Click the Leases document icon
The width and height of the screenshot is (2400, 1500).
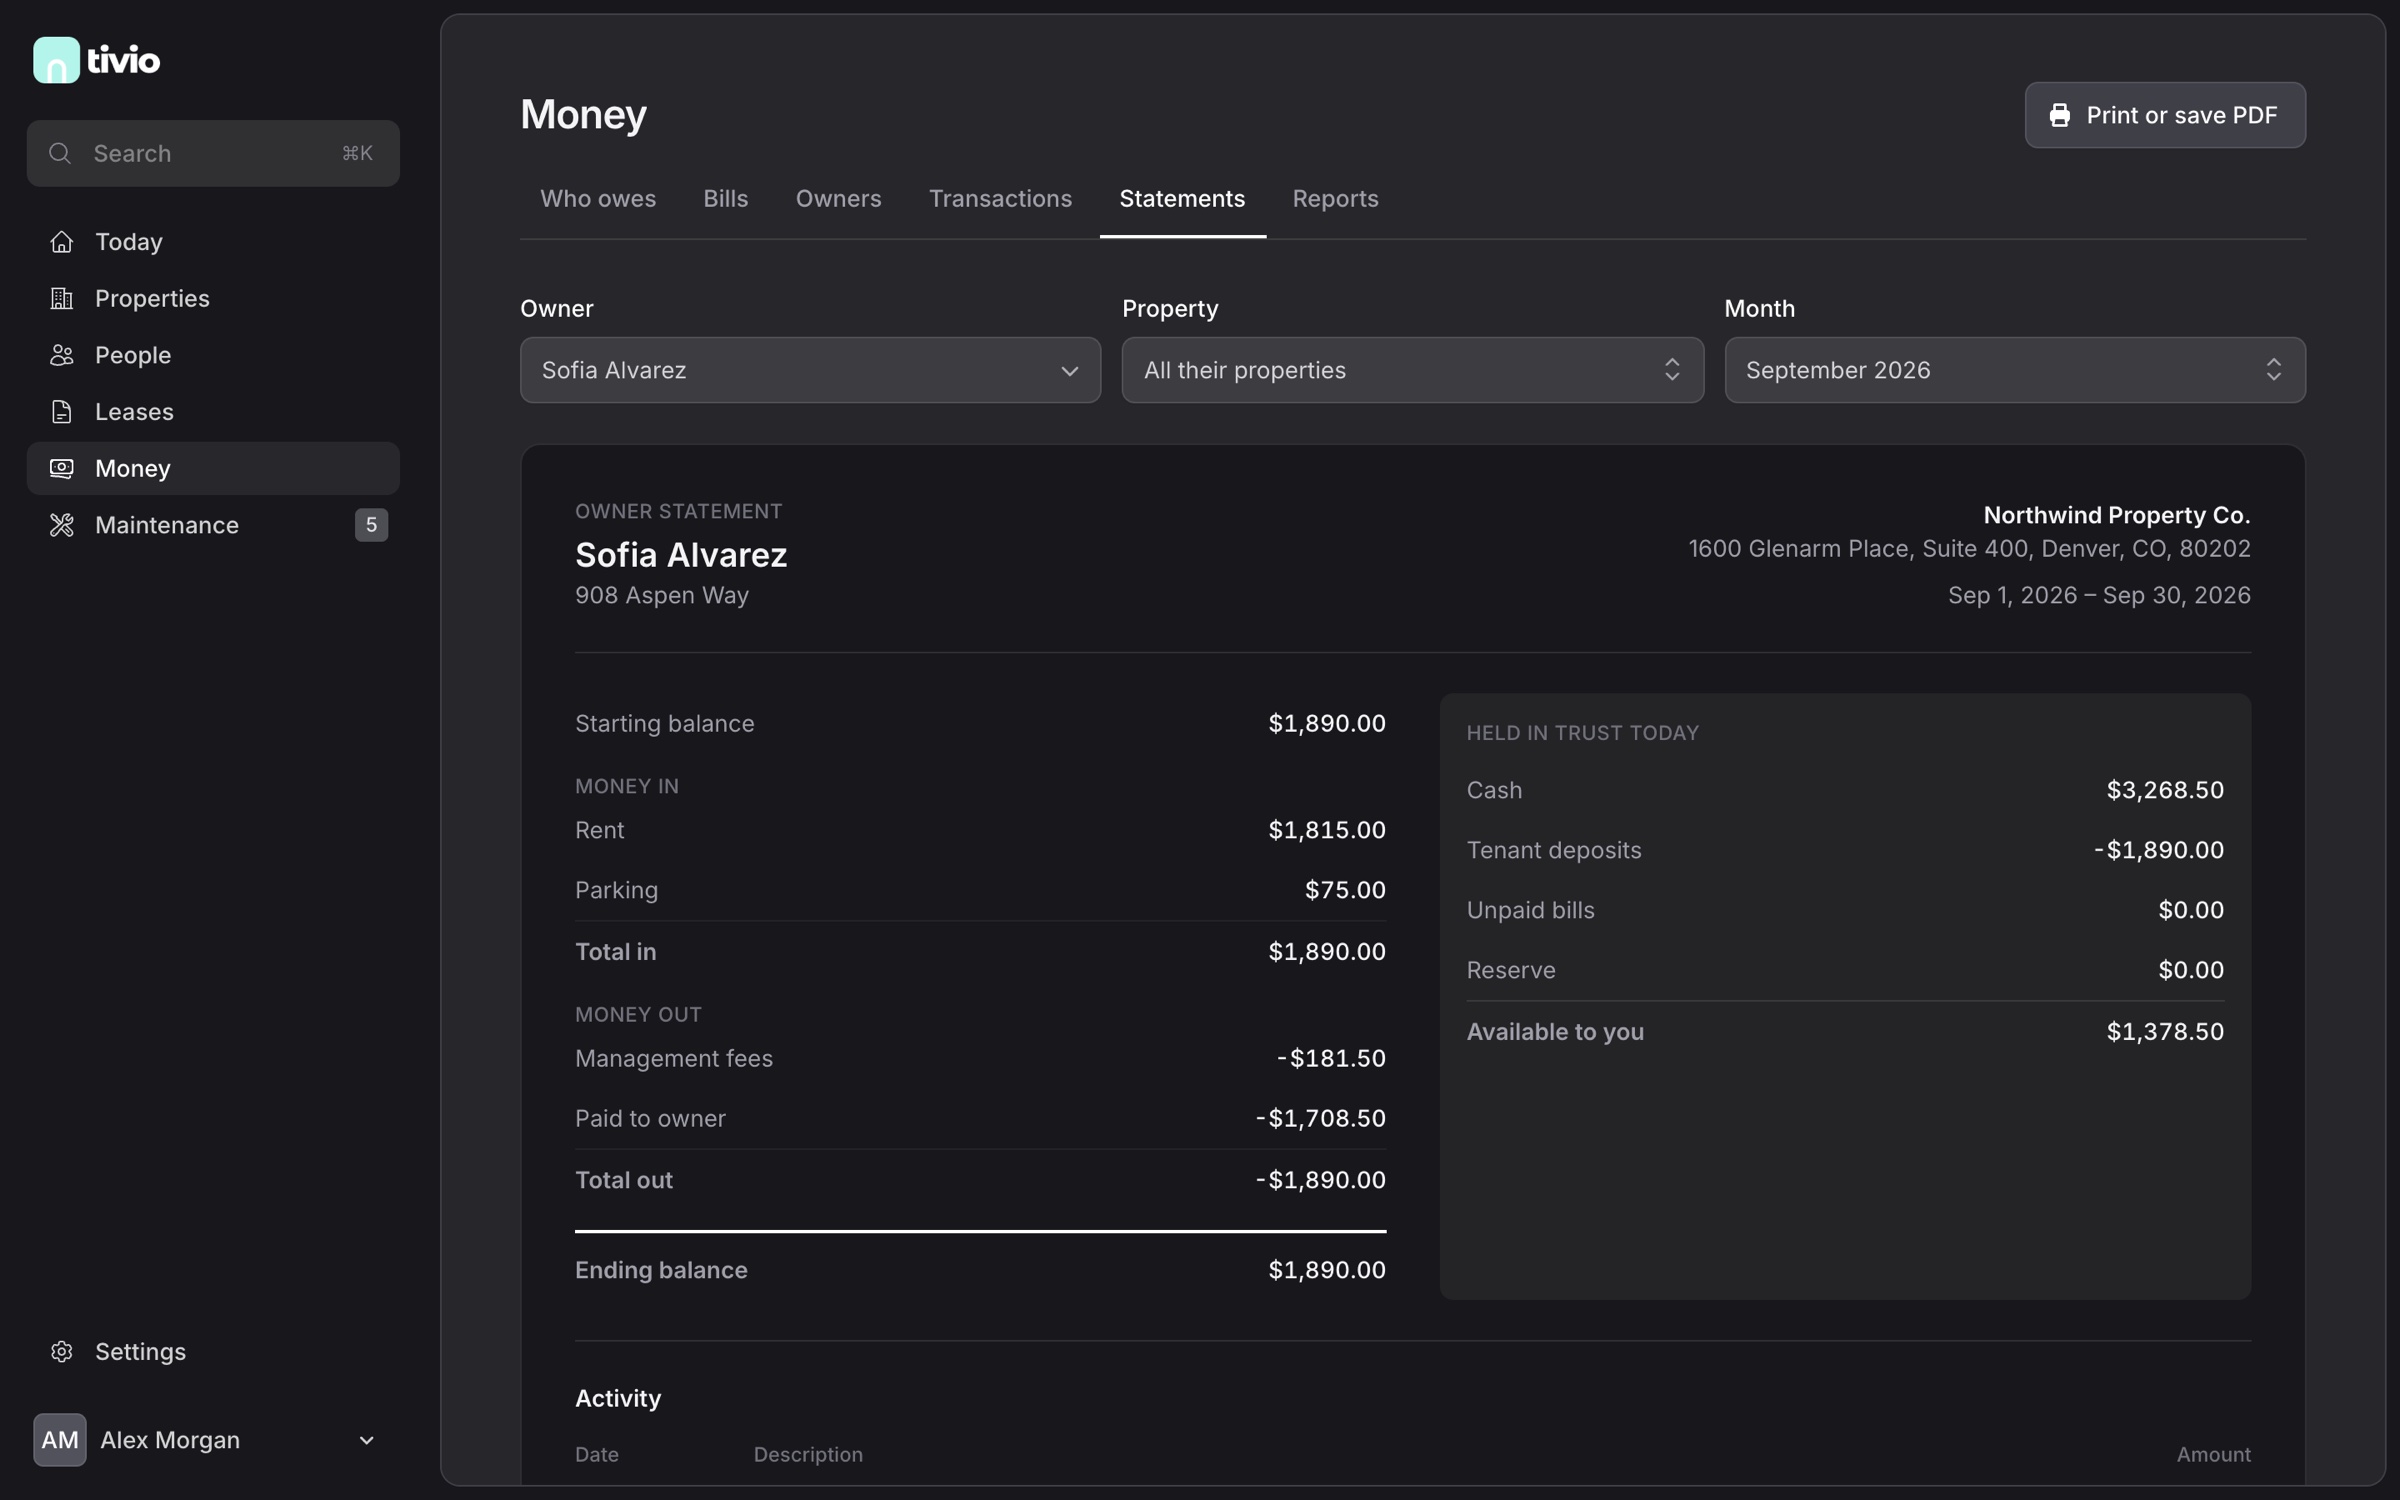62,412
